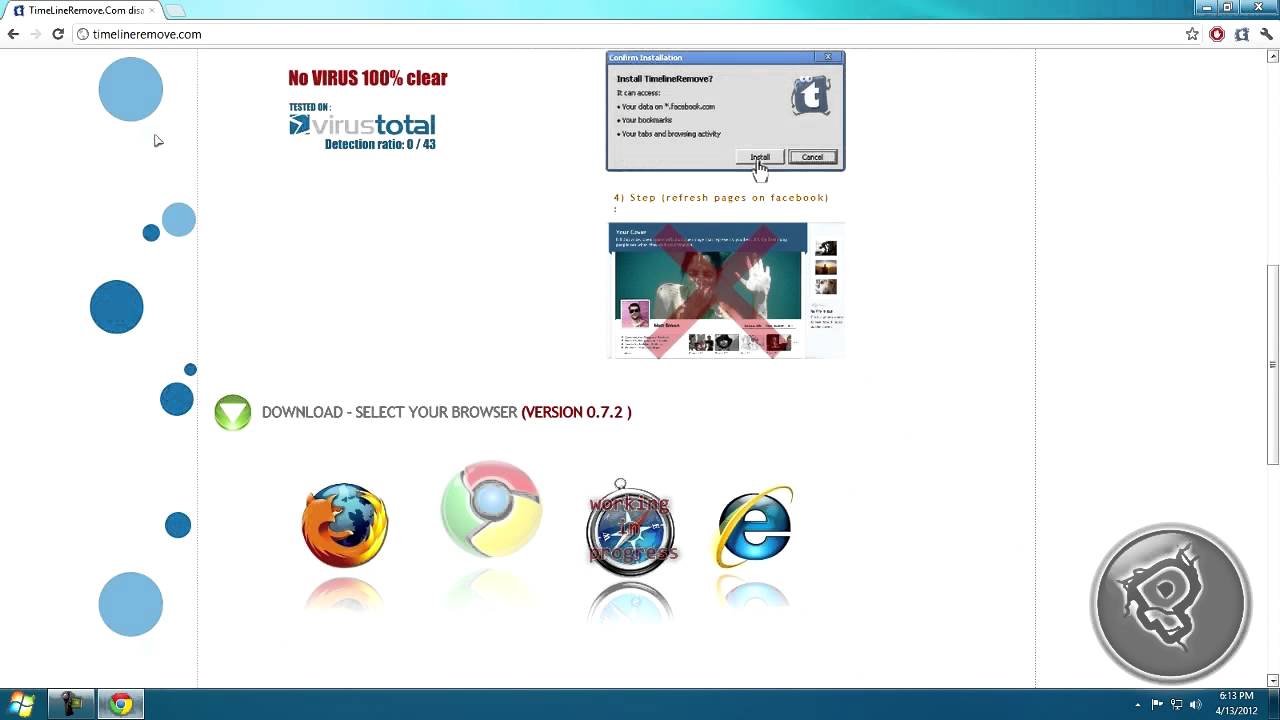Choose the Google Chrome download icon
The image size is (1280, 720).
(491, 509)
